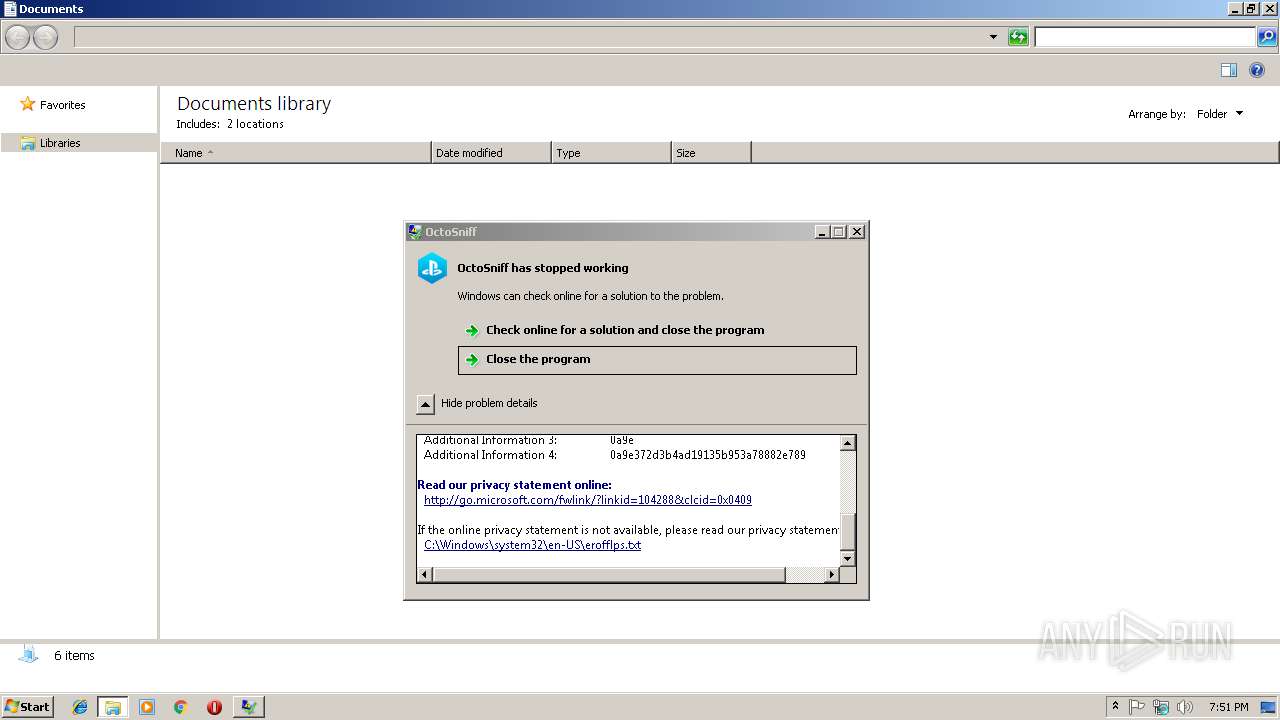Click the Documents library heading
This screenshot has width=1280, height=720.
point(254,104)
